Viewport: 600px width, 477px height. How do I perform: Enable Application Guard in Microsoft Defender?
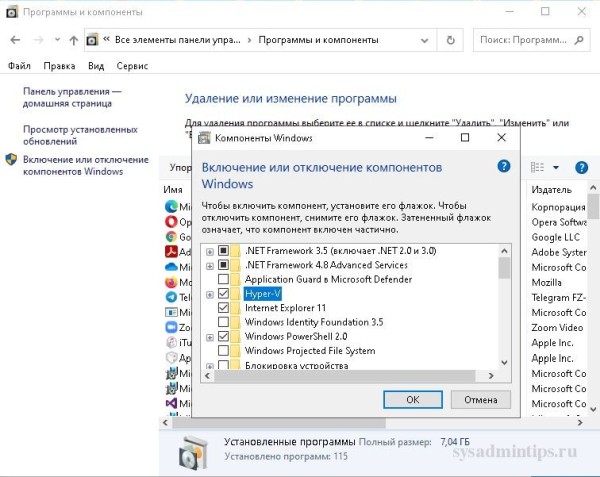223,279
